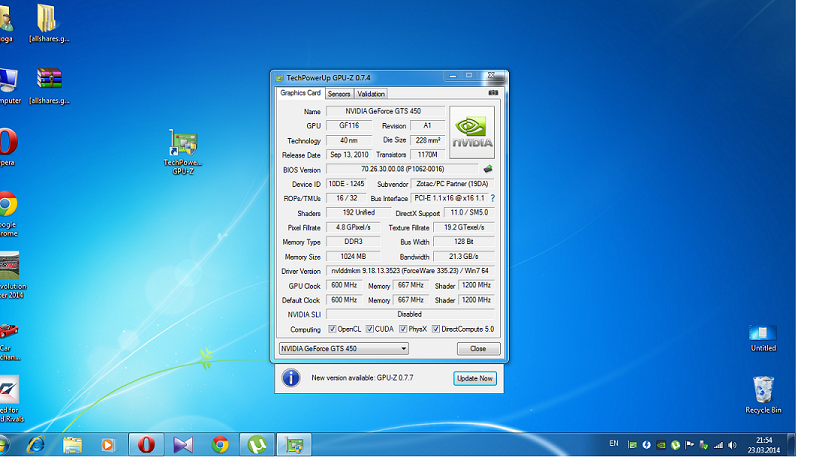Screen dimensions: 813x457
Task: Open Chrome from the taskbar
Action: pos(220,445)
